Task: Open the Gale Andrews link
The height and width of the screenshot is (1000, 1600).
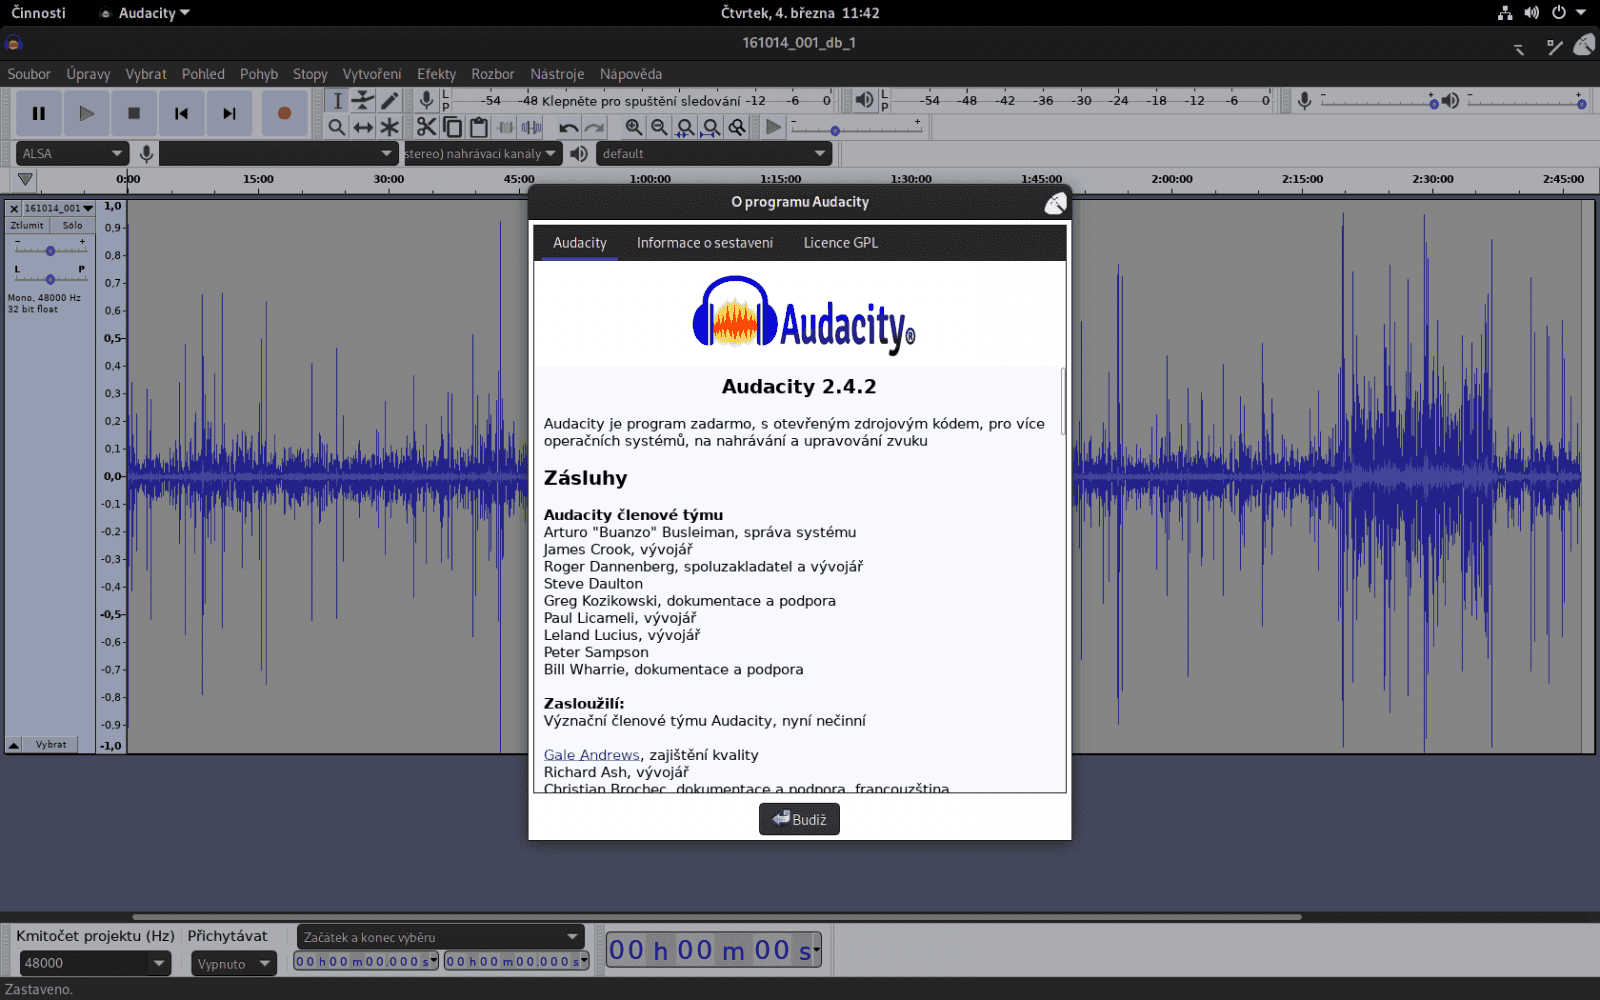Action: coord(591,754)
